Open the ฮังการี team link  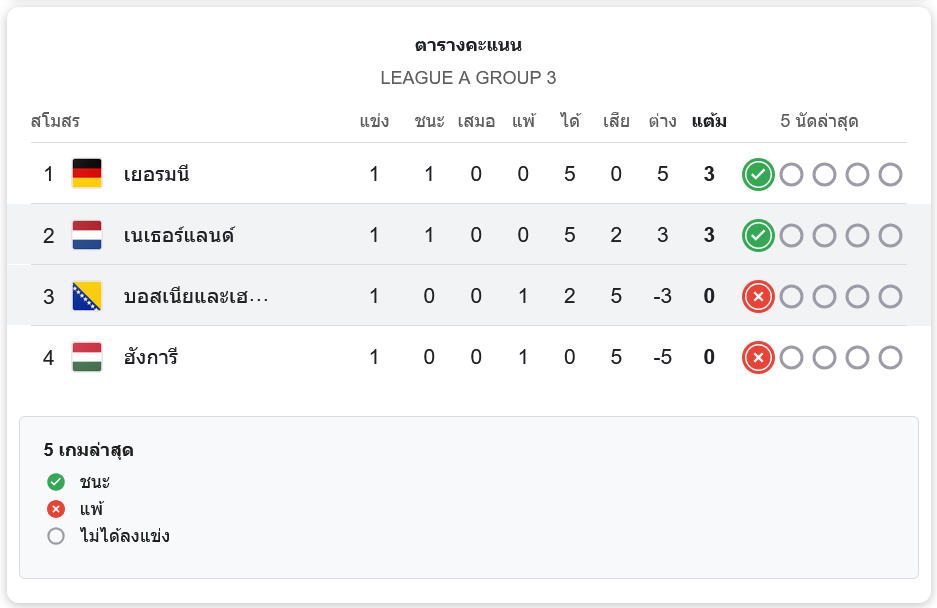(151, 358)
